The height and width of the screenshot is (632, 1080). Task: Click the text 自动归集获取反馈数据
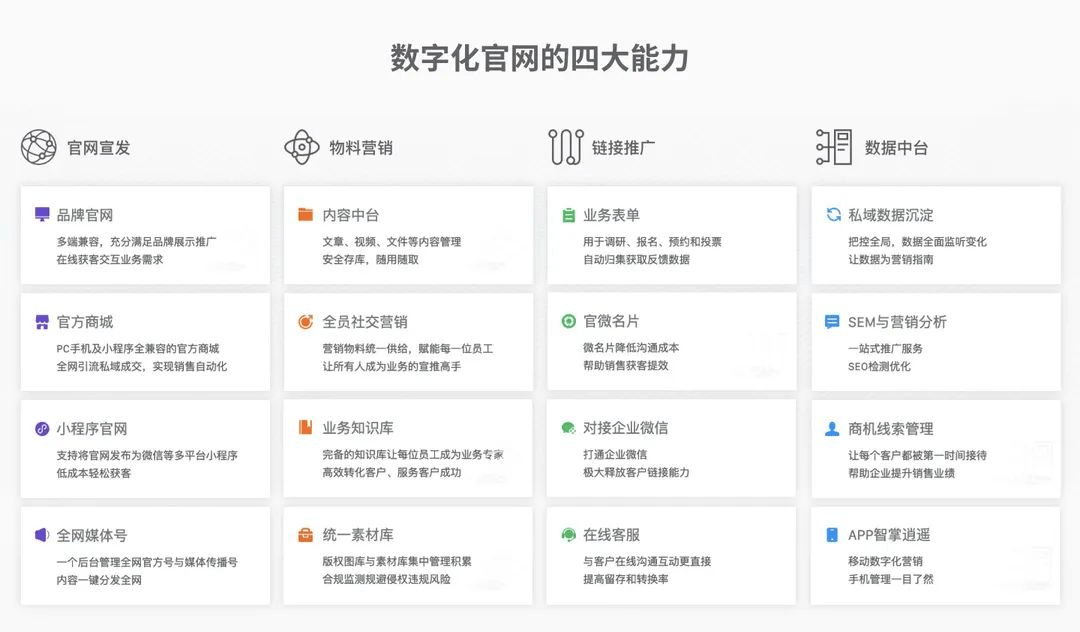click(636, 260)
